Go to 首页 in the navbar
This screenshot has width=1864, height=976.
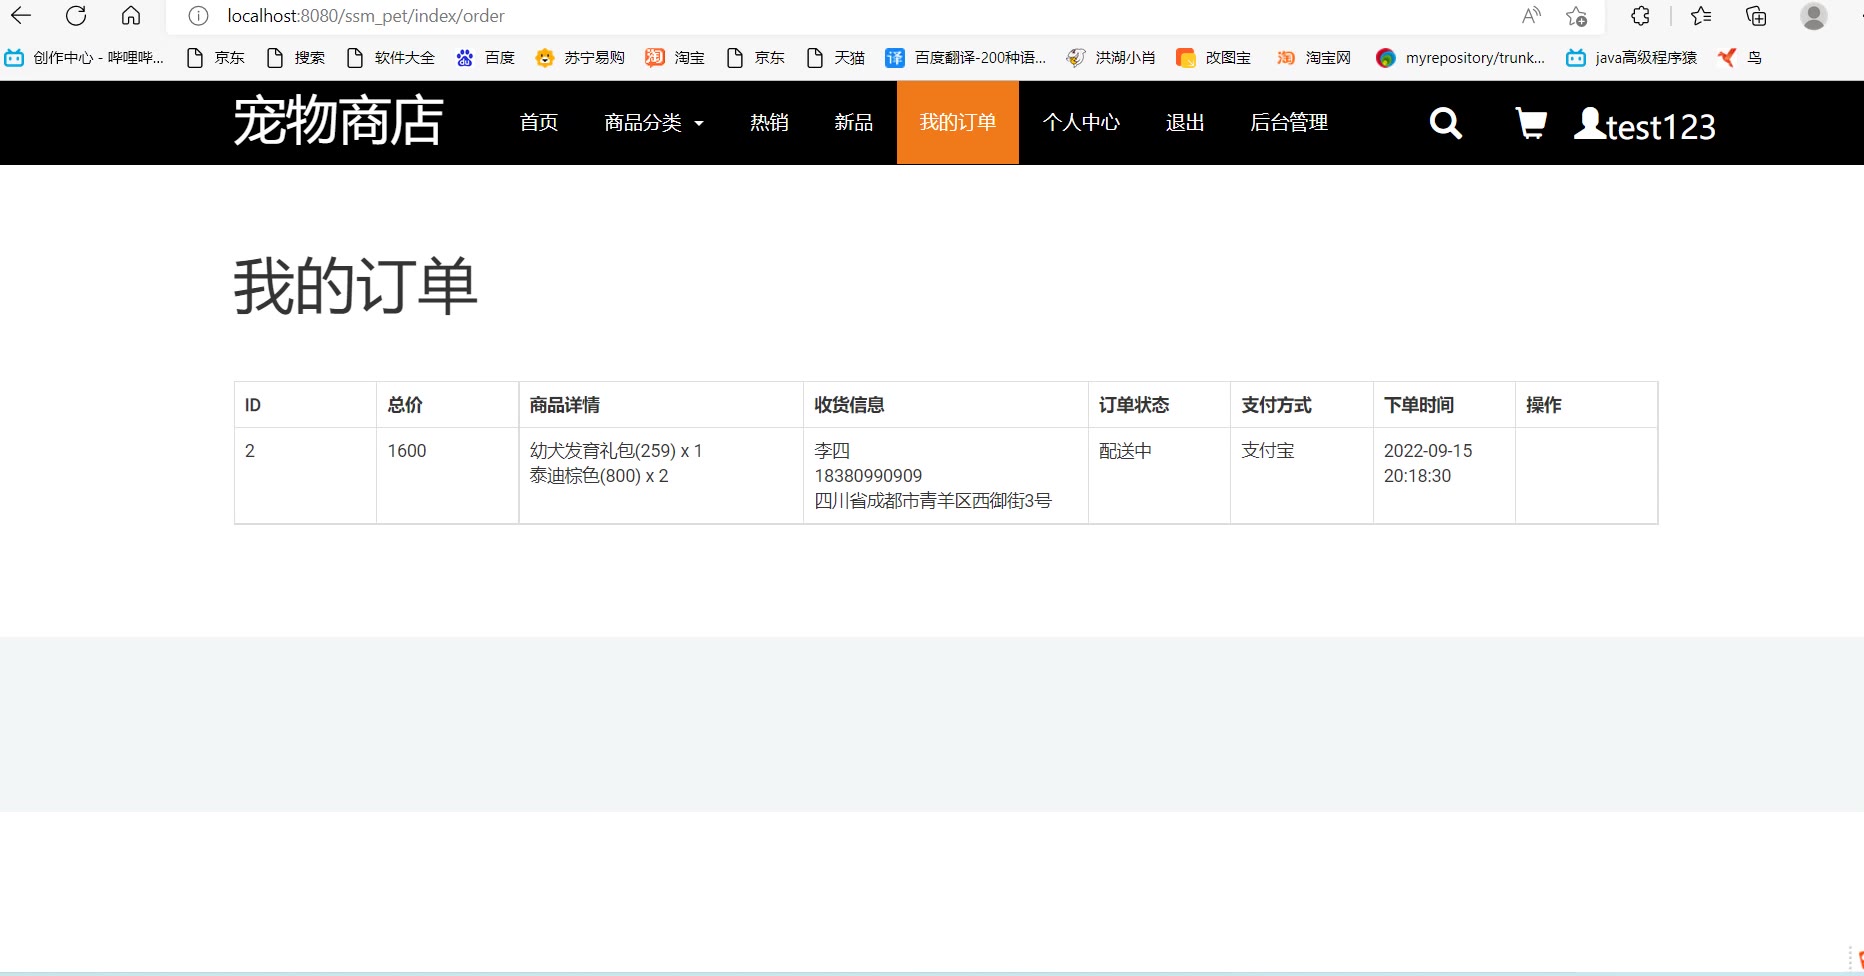click(539, 122)
